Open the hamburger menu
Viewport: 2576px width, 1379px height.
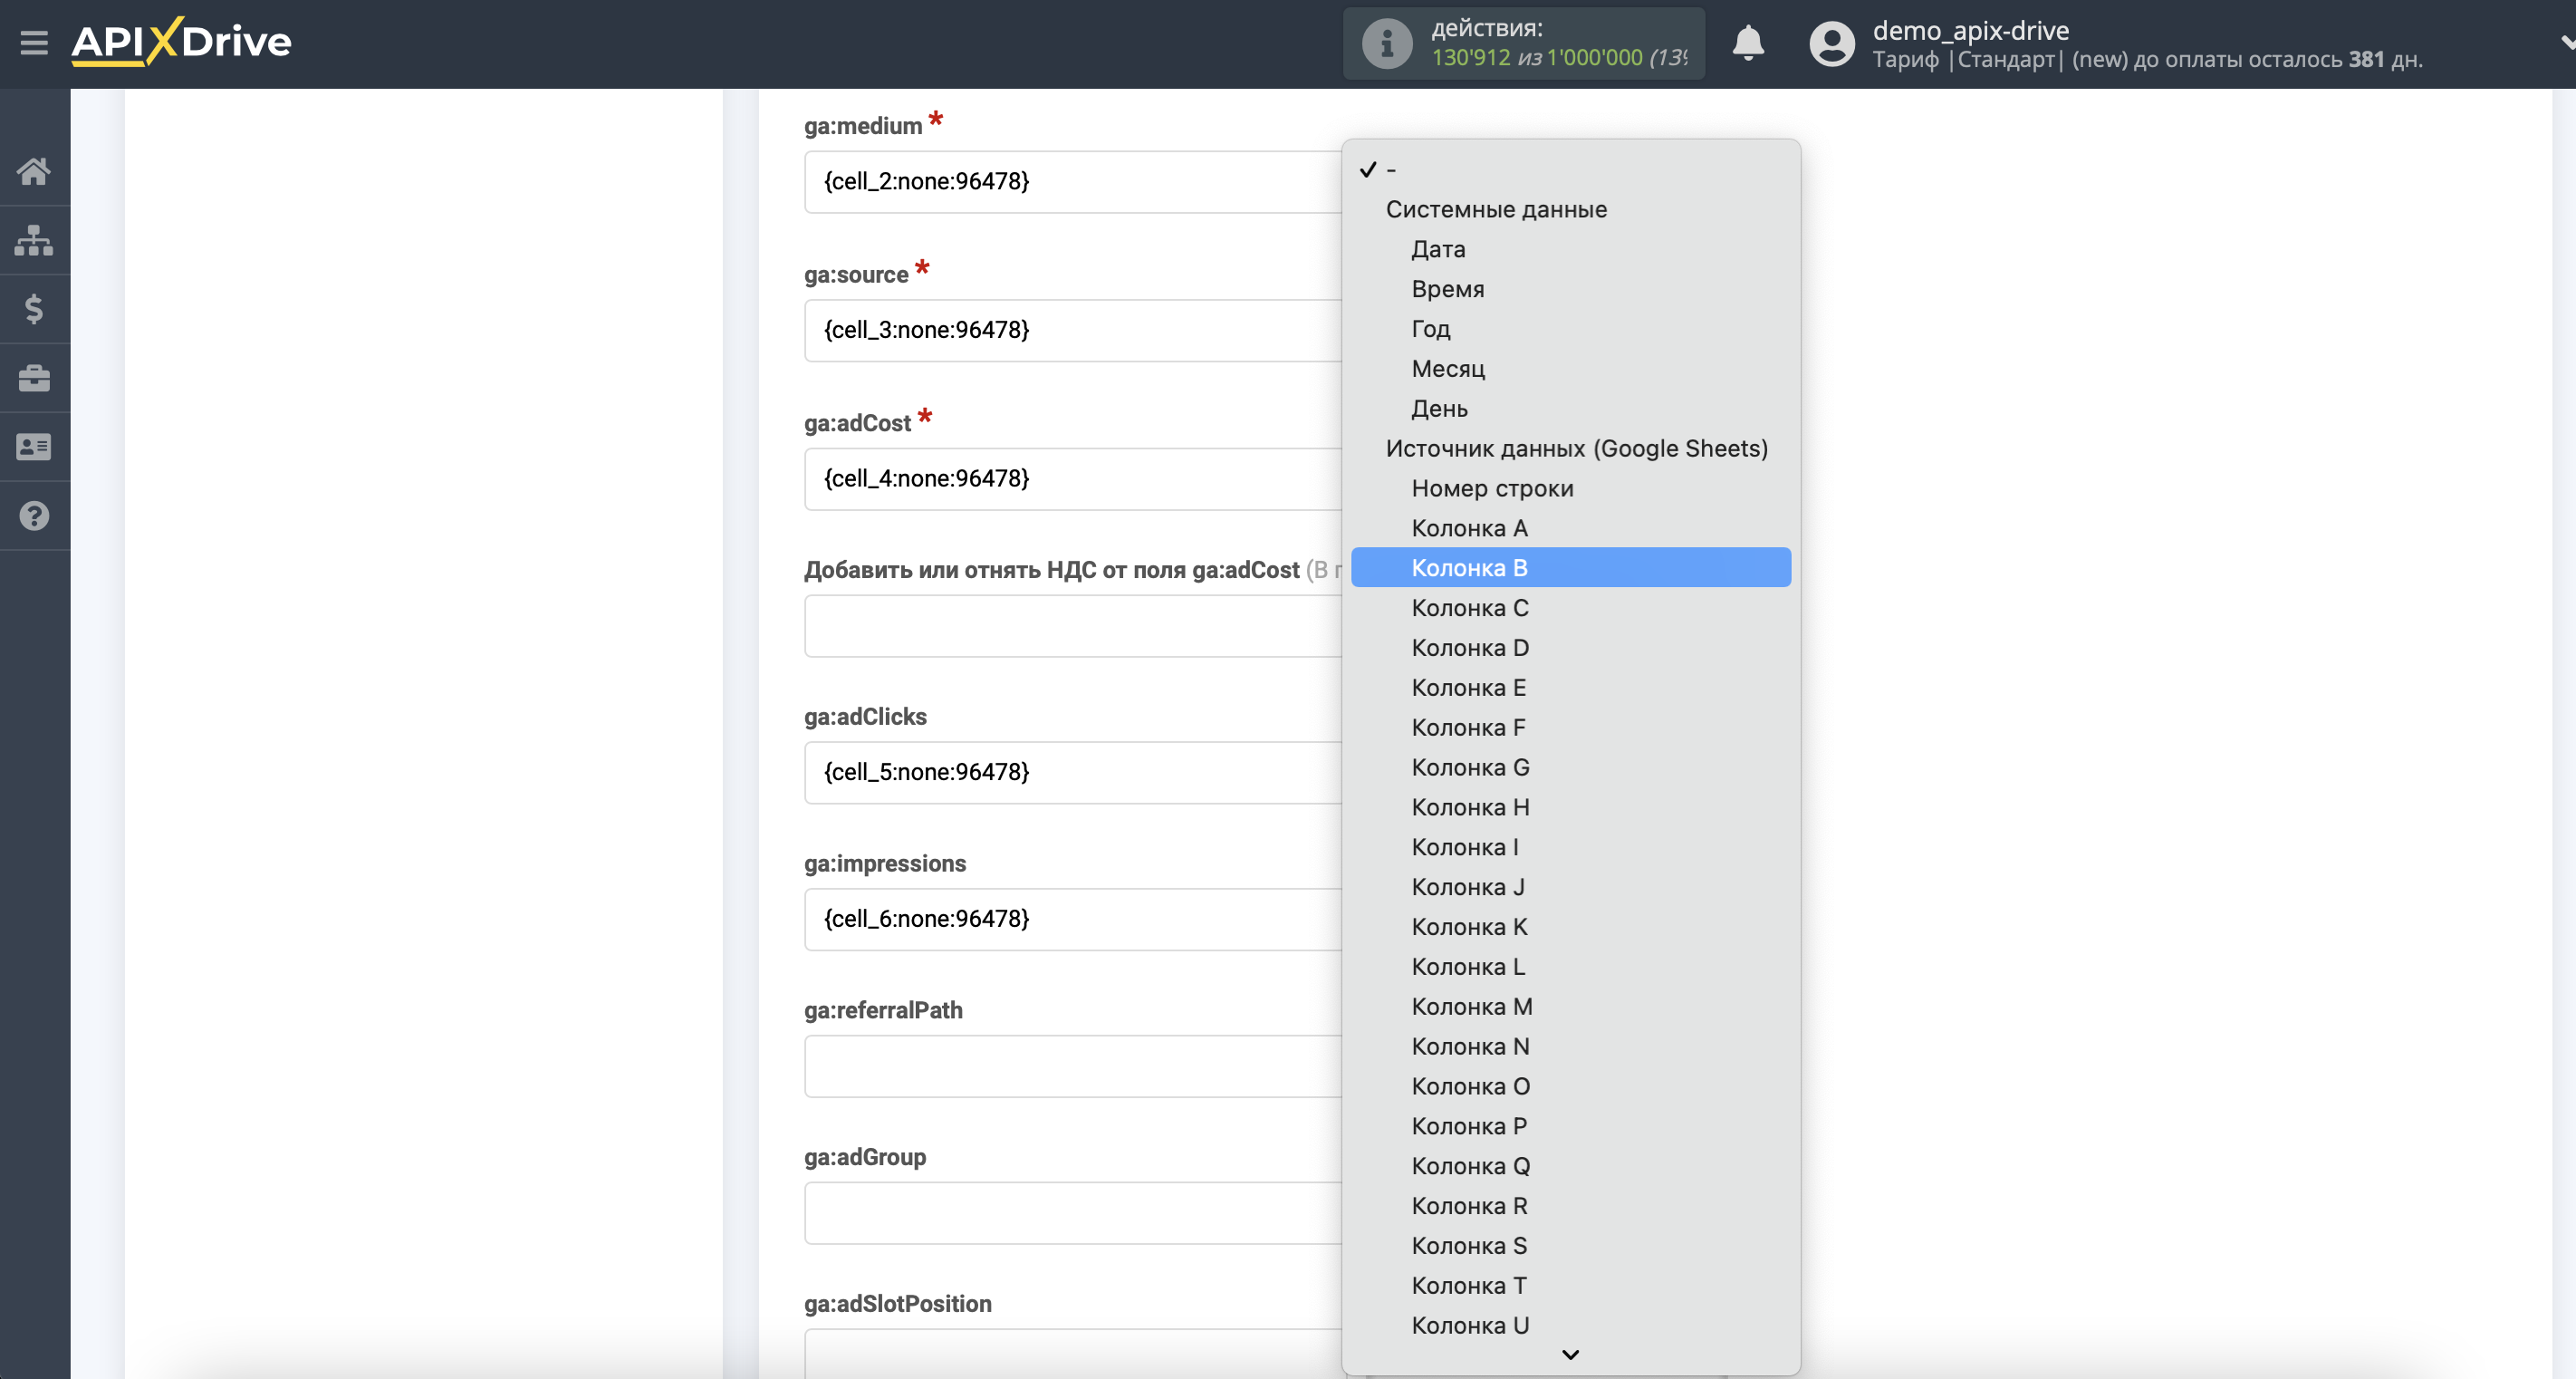[x=34, y=43]
